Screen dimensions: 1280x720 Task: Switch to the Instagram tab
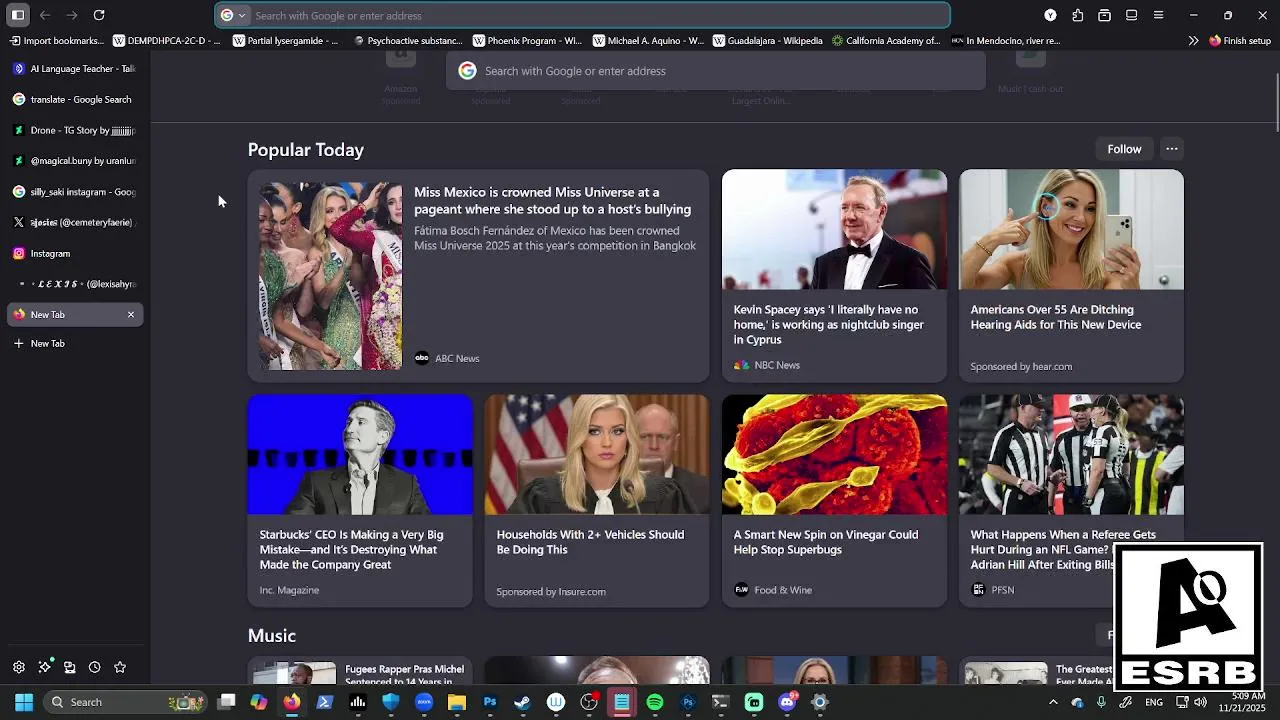click(75, 254)
